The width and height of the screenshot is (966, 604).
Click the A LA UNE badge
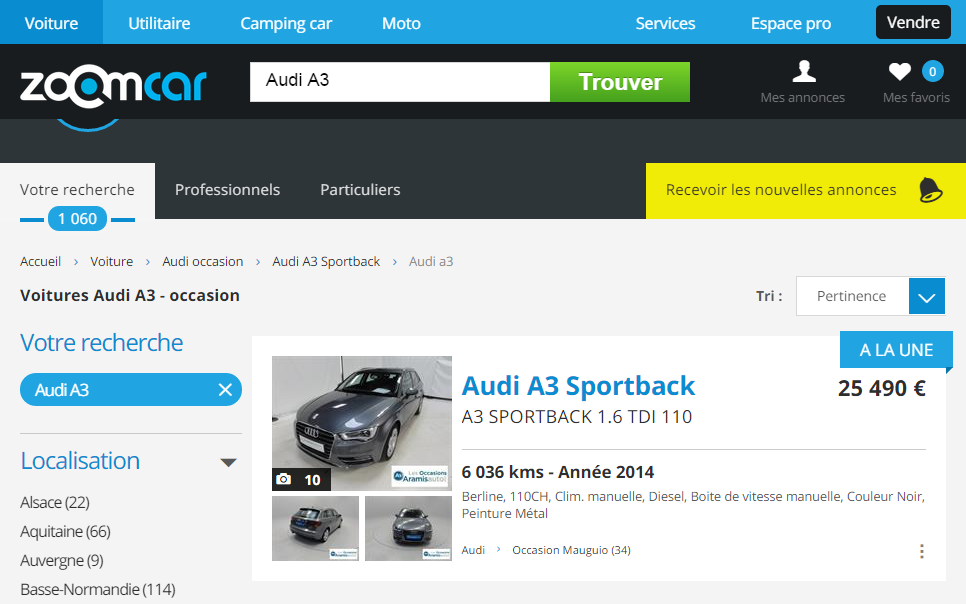point(896,349)
